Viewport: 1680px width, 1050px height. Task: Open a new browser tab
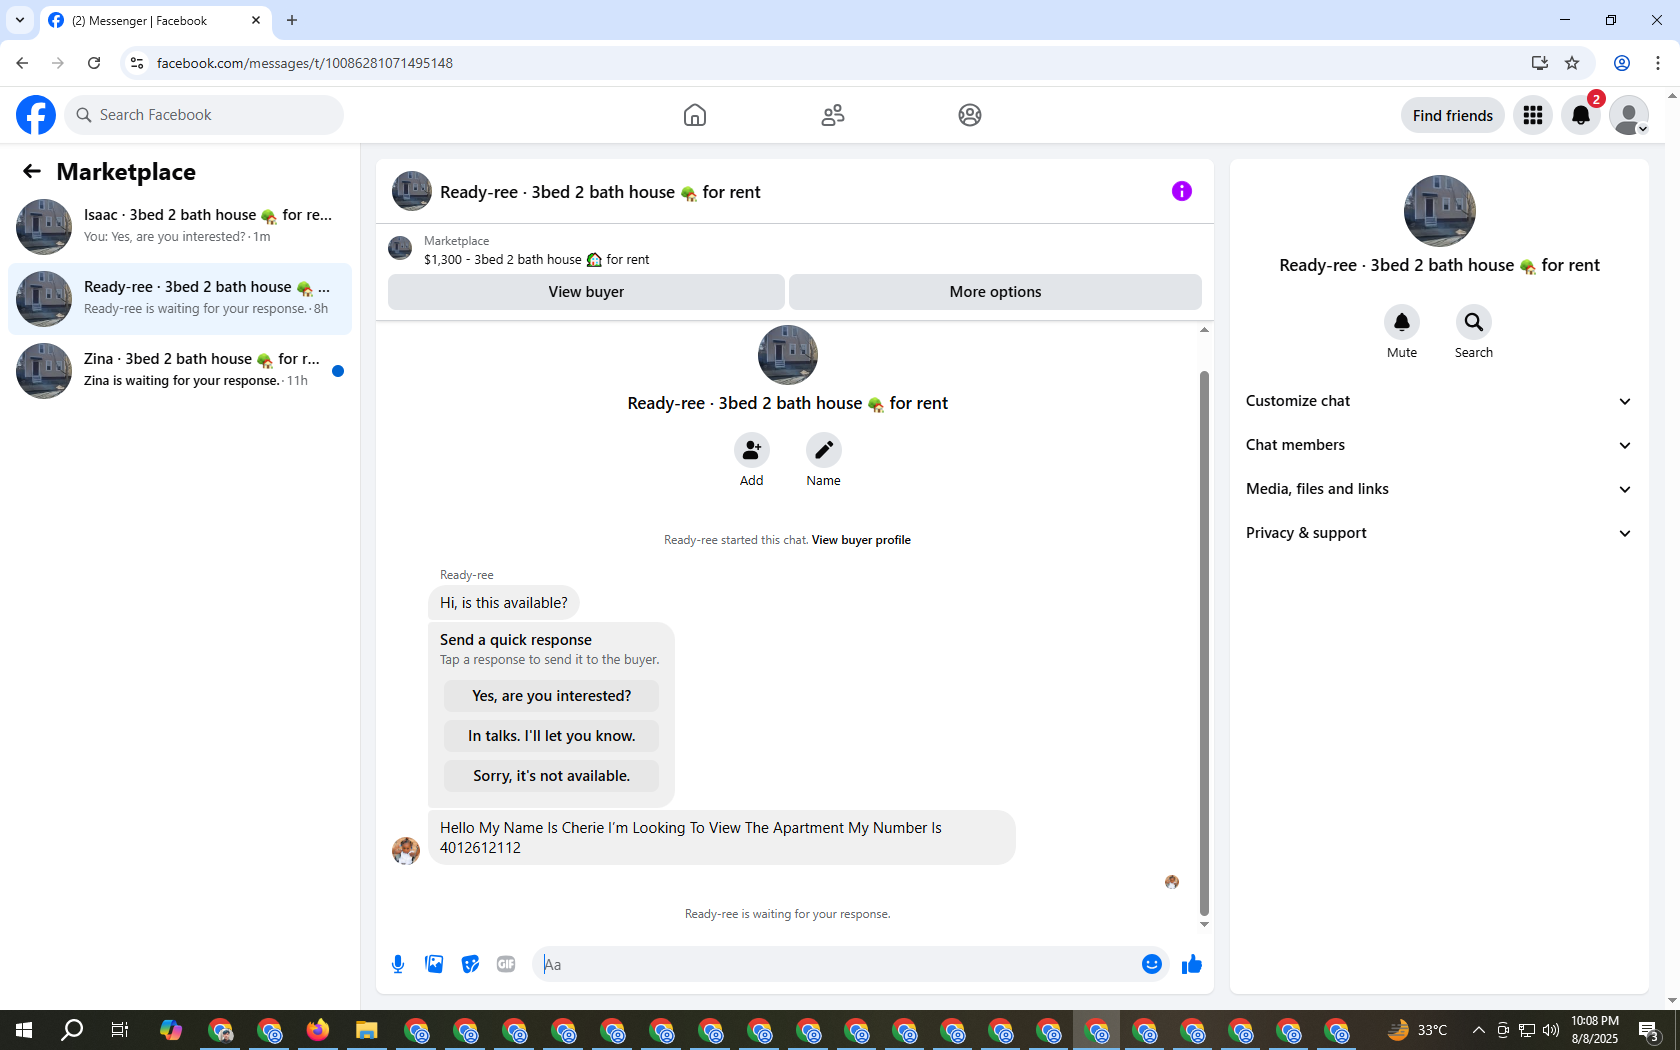pos(292,20)
